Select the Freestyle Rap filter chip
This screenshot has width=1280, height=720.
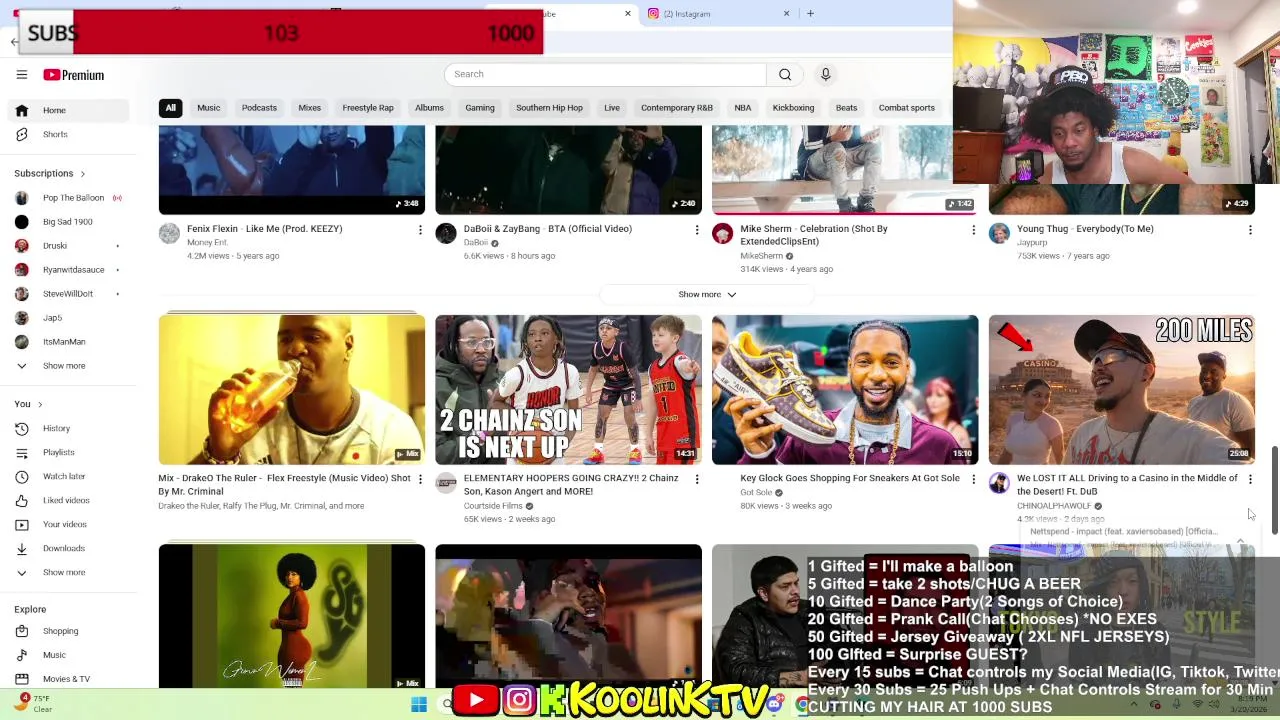(x=368, y=108)
